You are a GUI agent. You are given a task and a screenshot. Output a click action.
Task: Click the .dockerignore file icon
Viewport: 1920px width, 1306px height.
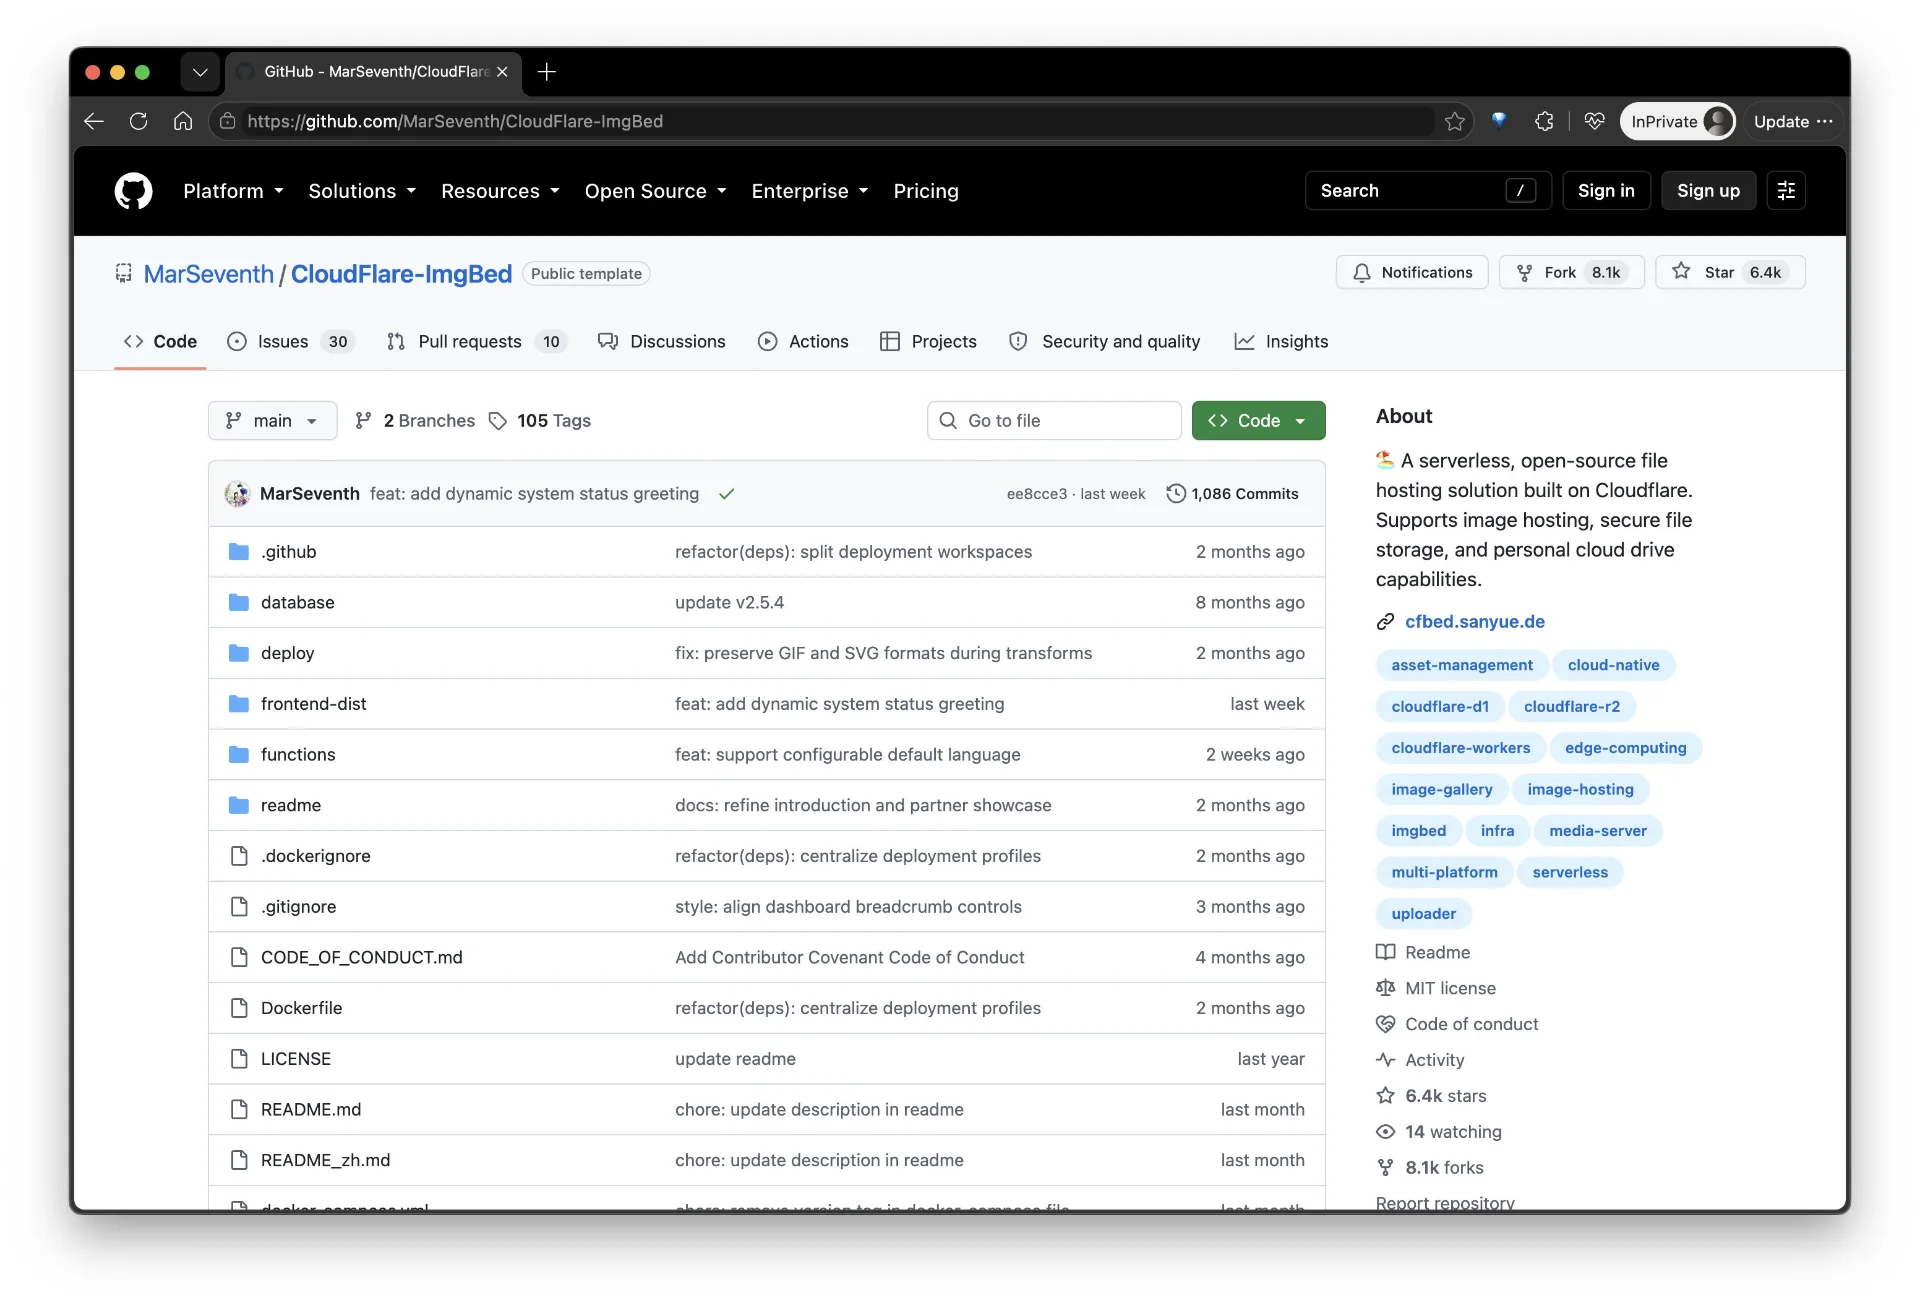[x=239, y=856]
